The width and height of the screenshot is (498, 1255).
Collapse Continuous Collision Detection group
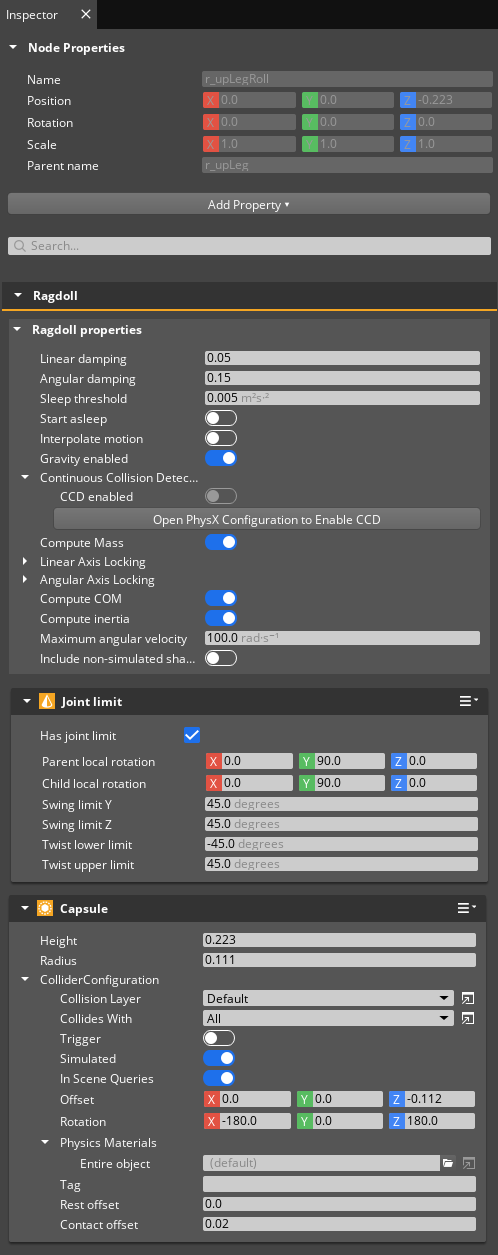[x=26, y=478]
